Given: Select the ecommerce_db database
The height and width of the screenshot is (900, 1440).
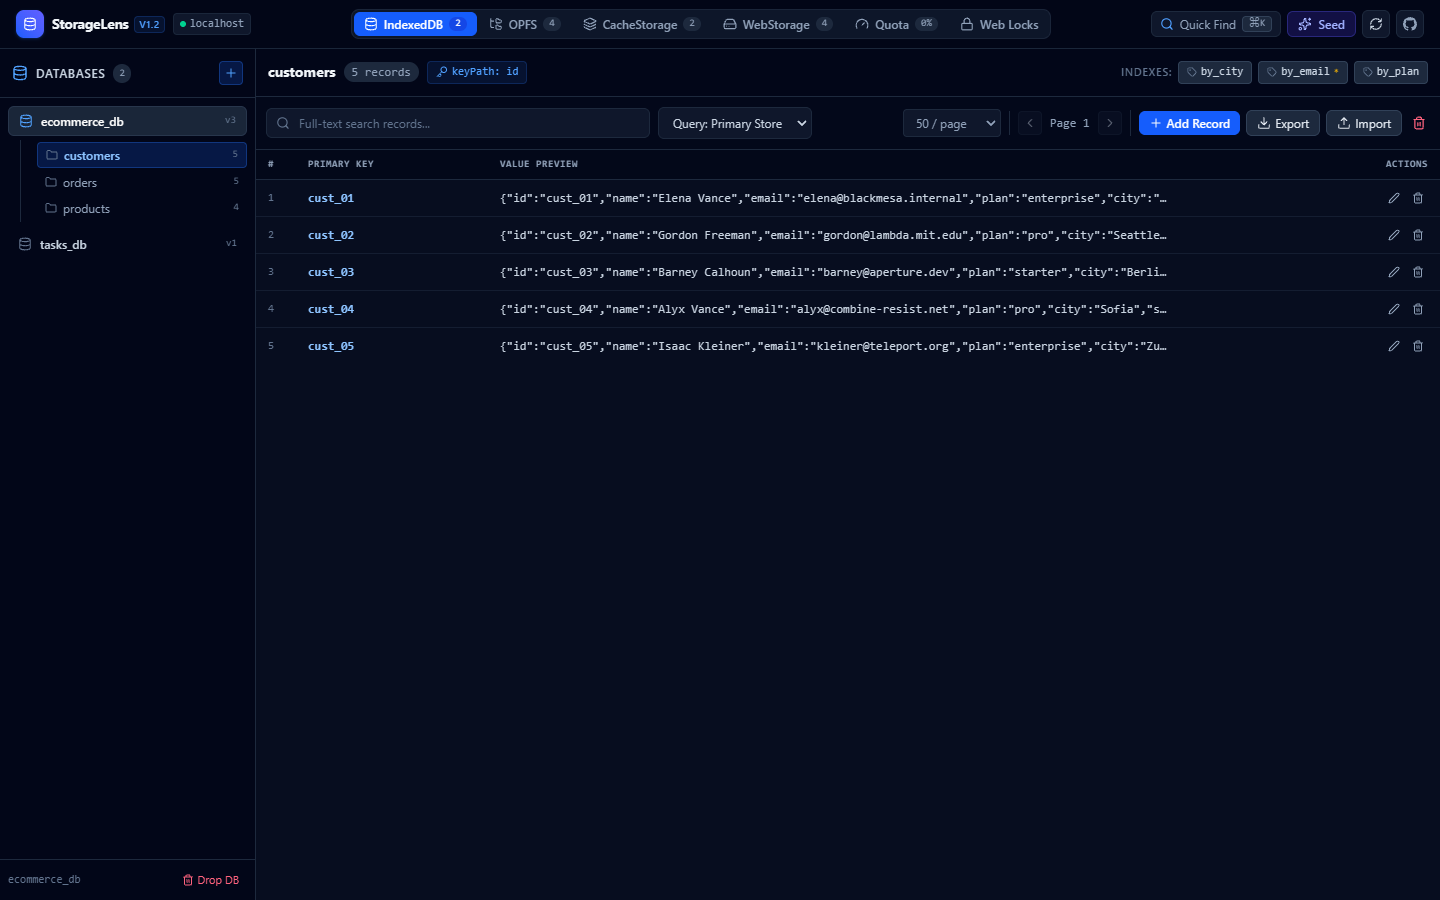Looking at the screenshot, I should tap(127, 121).
